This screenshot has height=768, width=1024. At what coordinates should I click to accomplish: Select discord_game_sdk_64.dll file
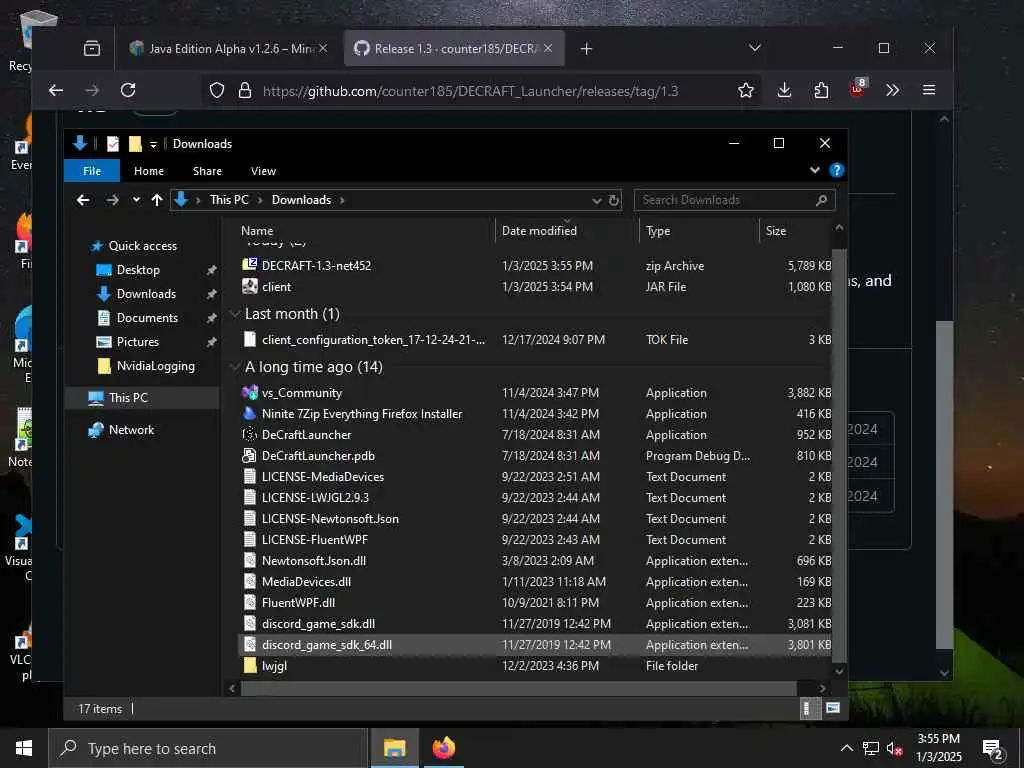[x=535, y=645]
